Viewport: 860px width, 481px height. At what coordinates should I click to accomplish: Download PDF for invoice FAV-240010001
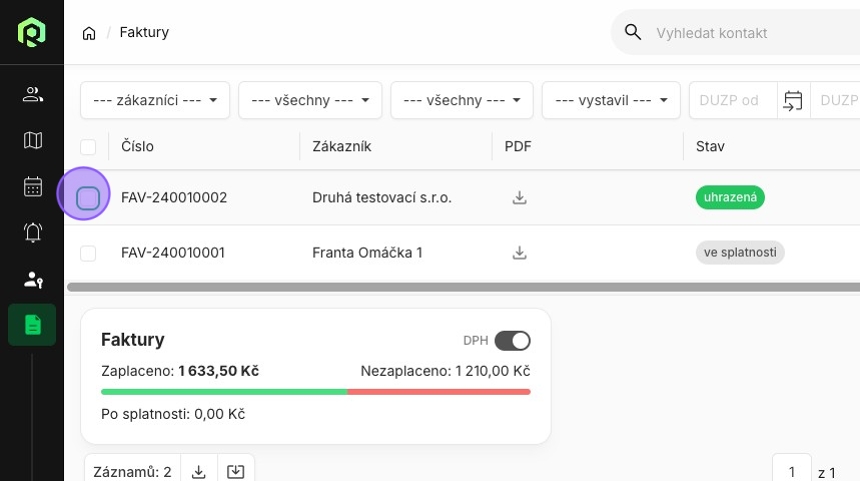coord(519,253)
